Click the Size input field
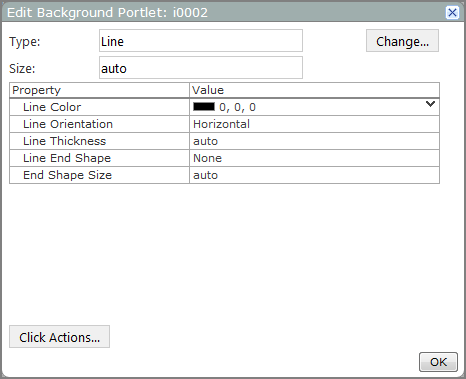 pyautogui.click(x=201, y=68)
